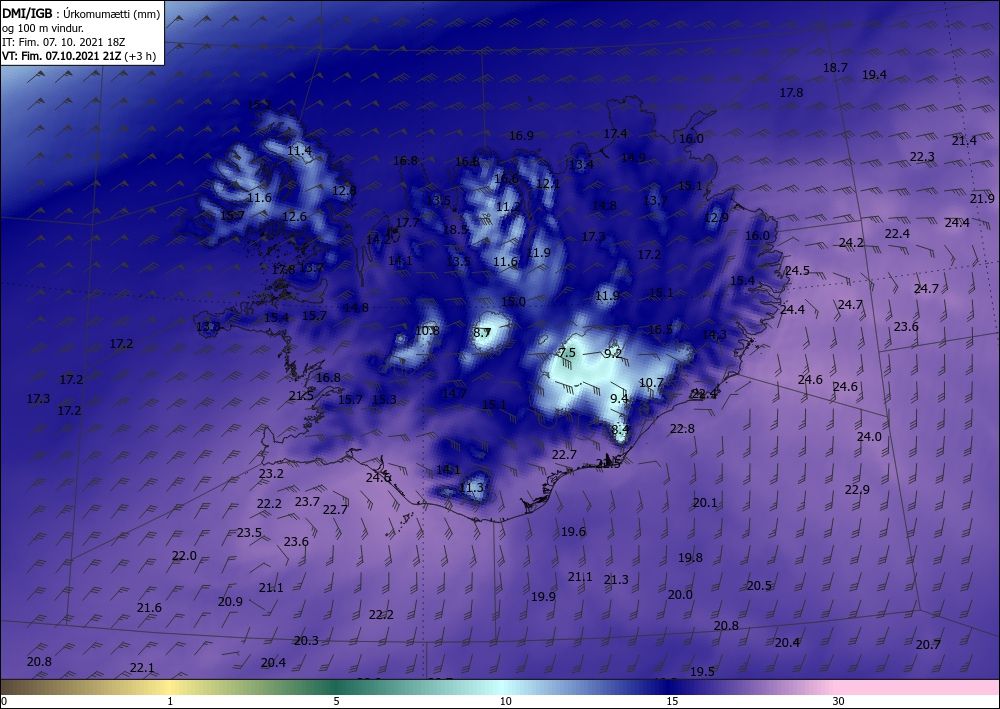
Task: Click the map value 18.5
Action: point(455,230)
